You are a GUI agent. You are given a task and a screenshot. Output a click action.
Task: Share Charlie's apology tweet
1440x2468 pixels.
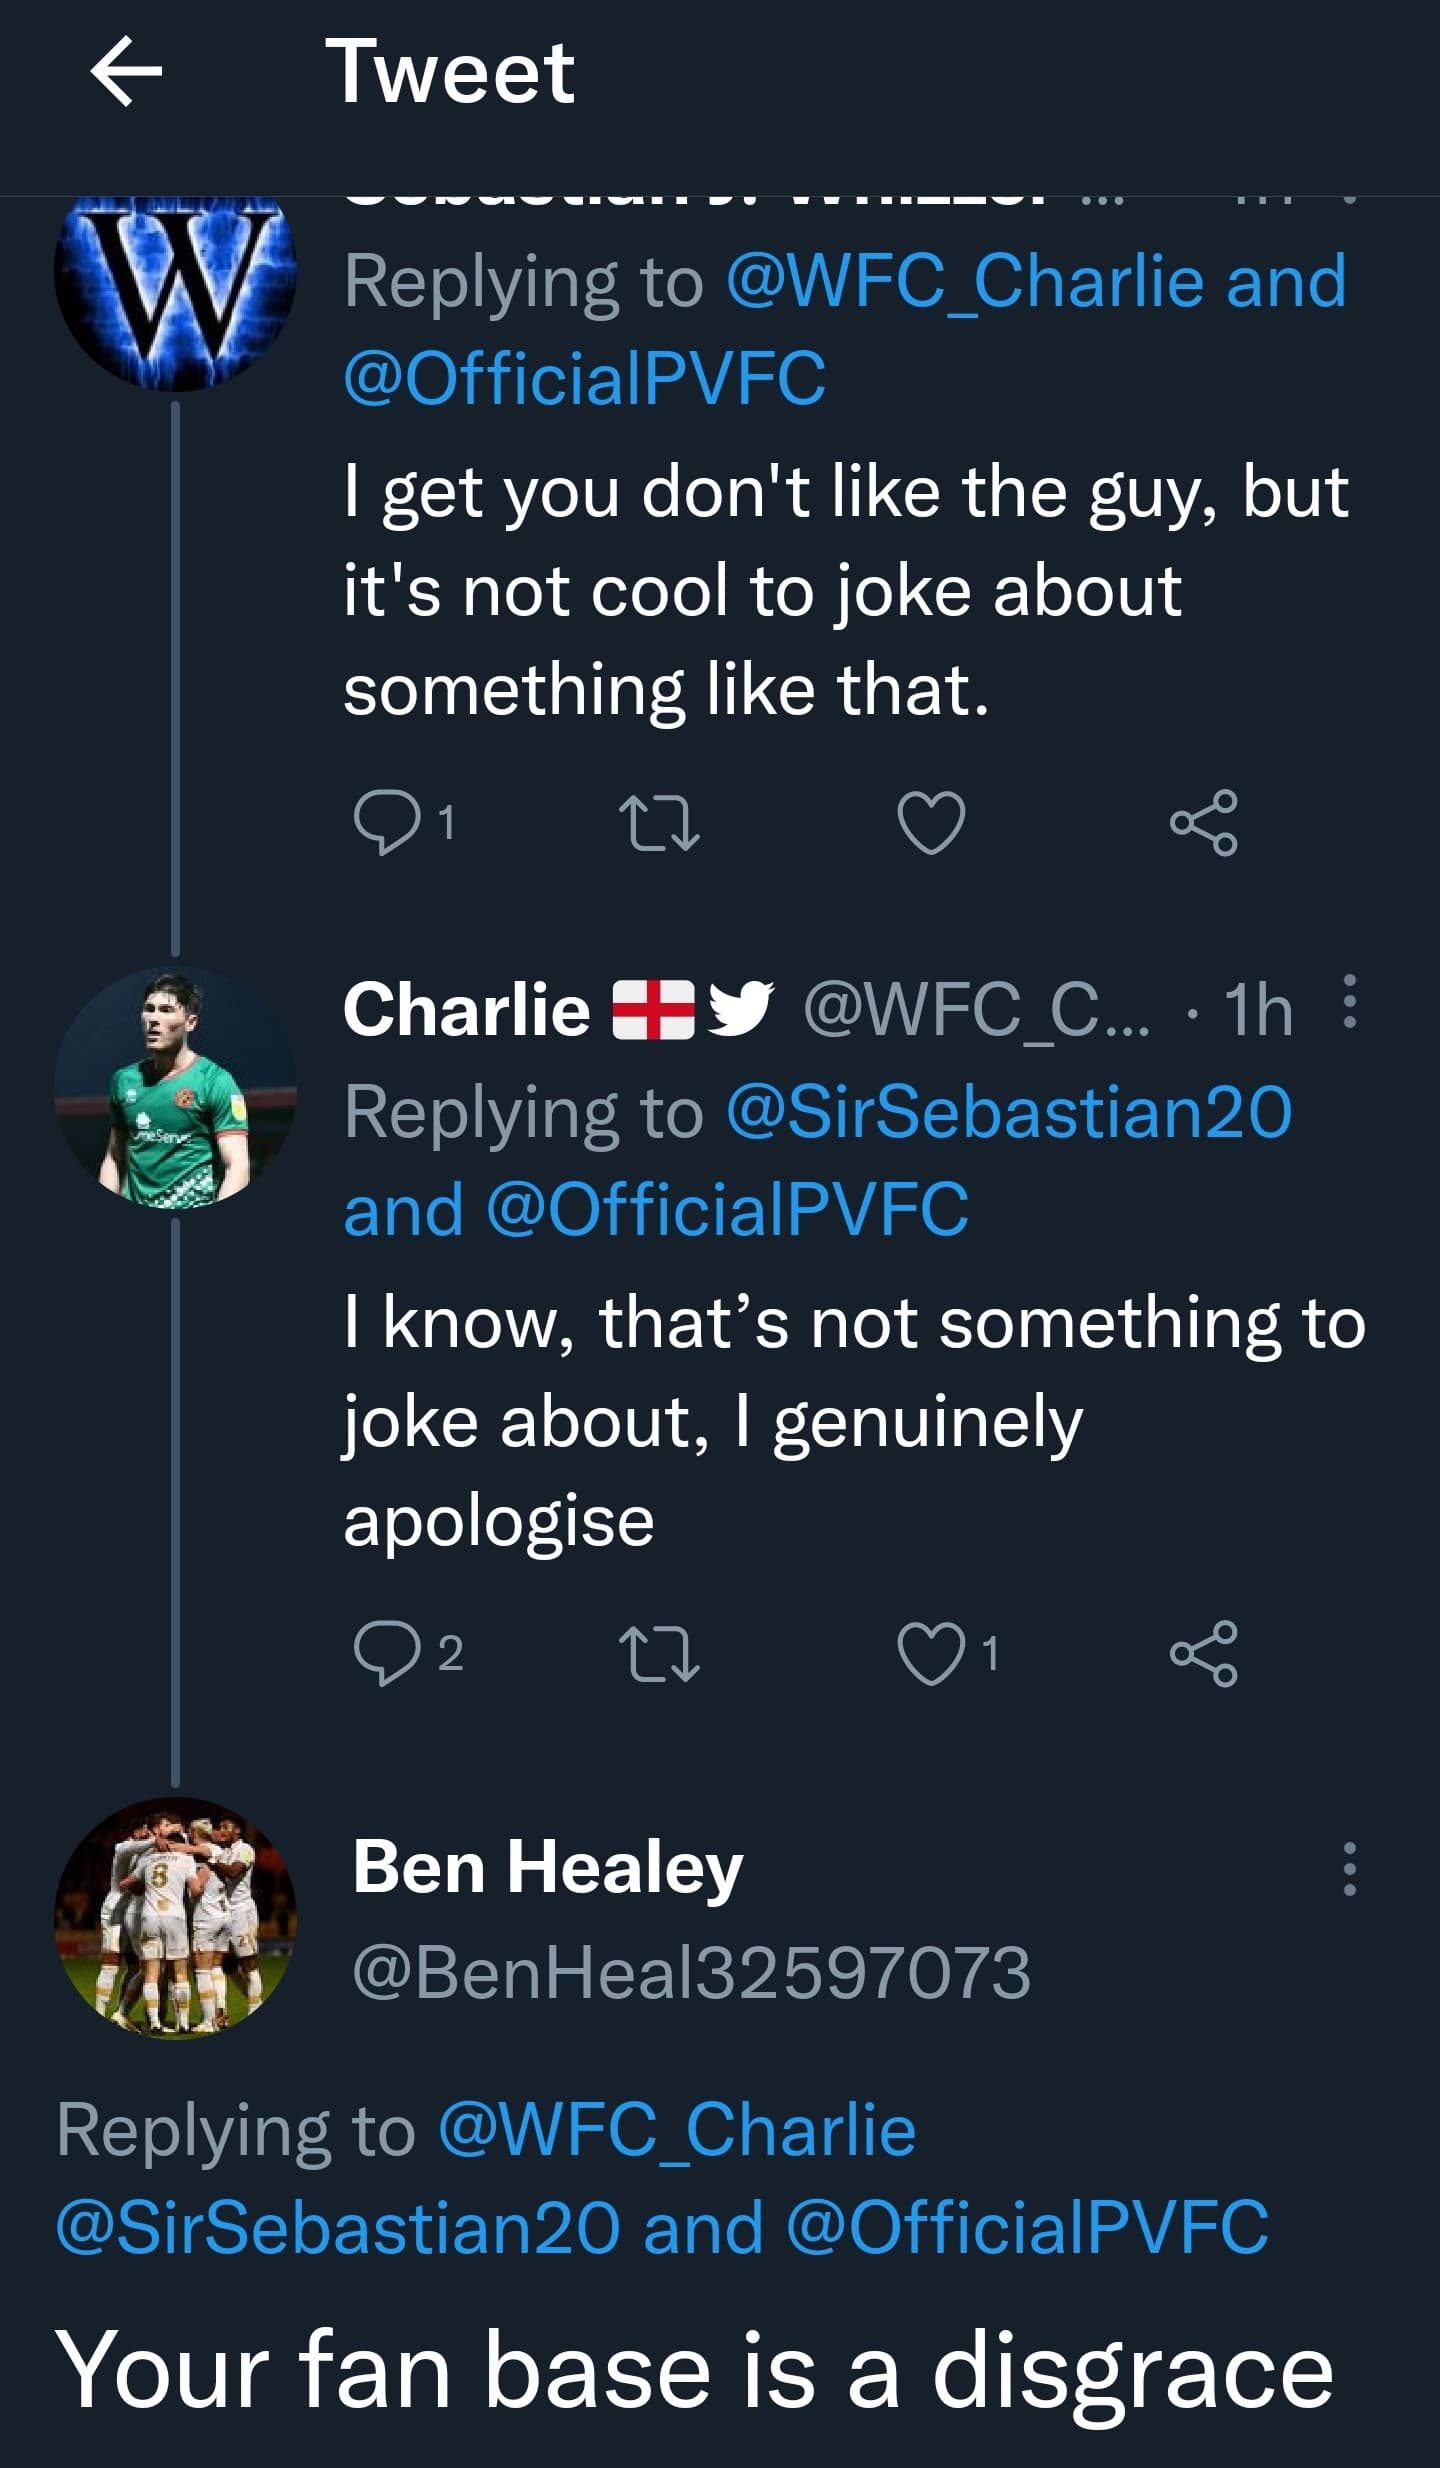(x=1204, y=1653)
